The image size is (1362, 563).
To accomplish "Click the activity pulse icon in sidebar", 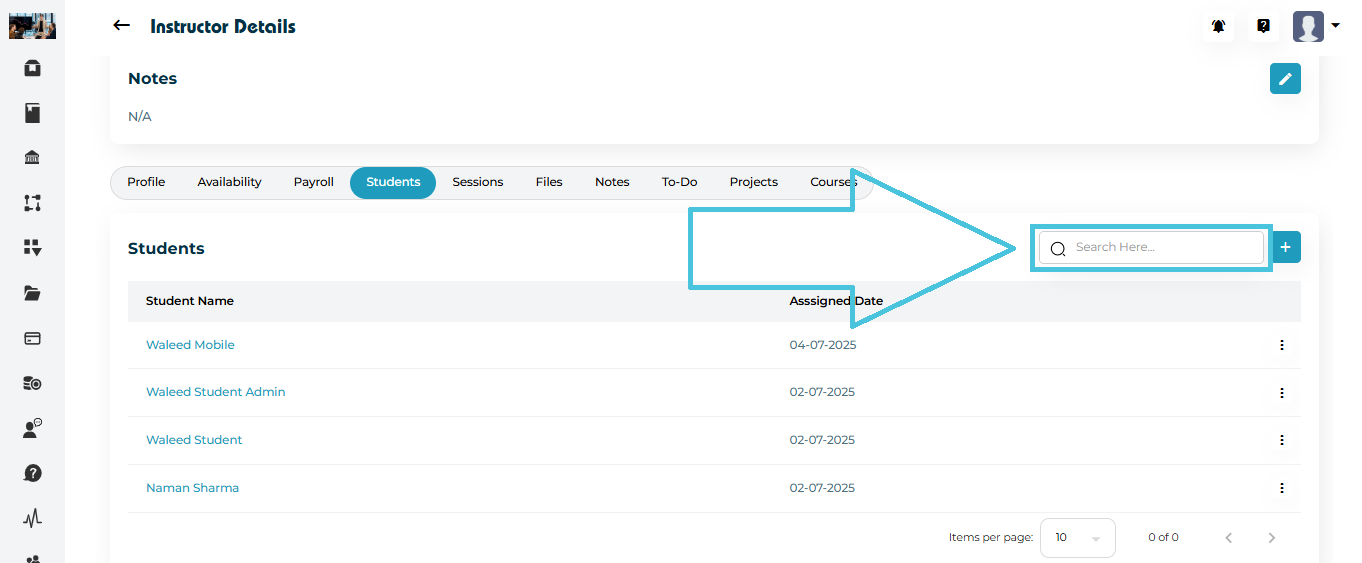I will coord(32,518).
